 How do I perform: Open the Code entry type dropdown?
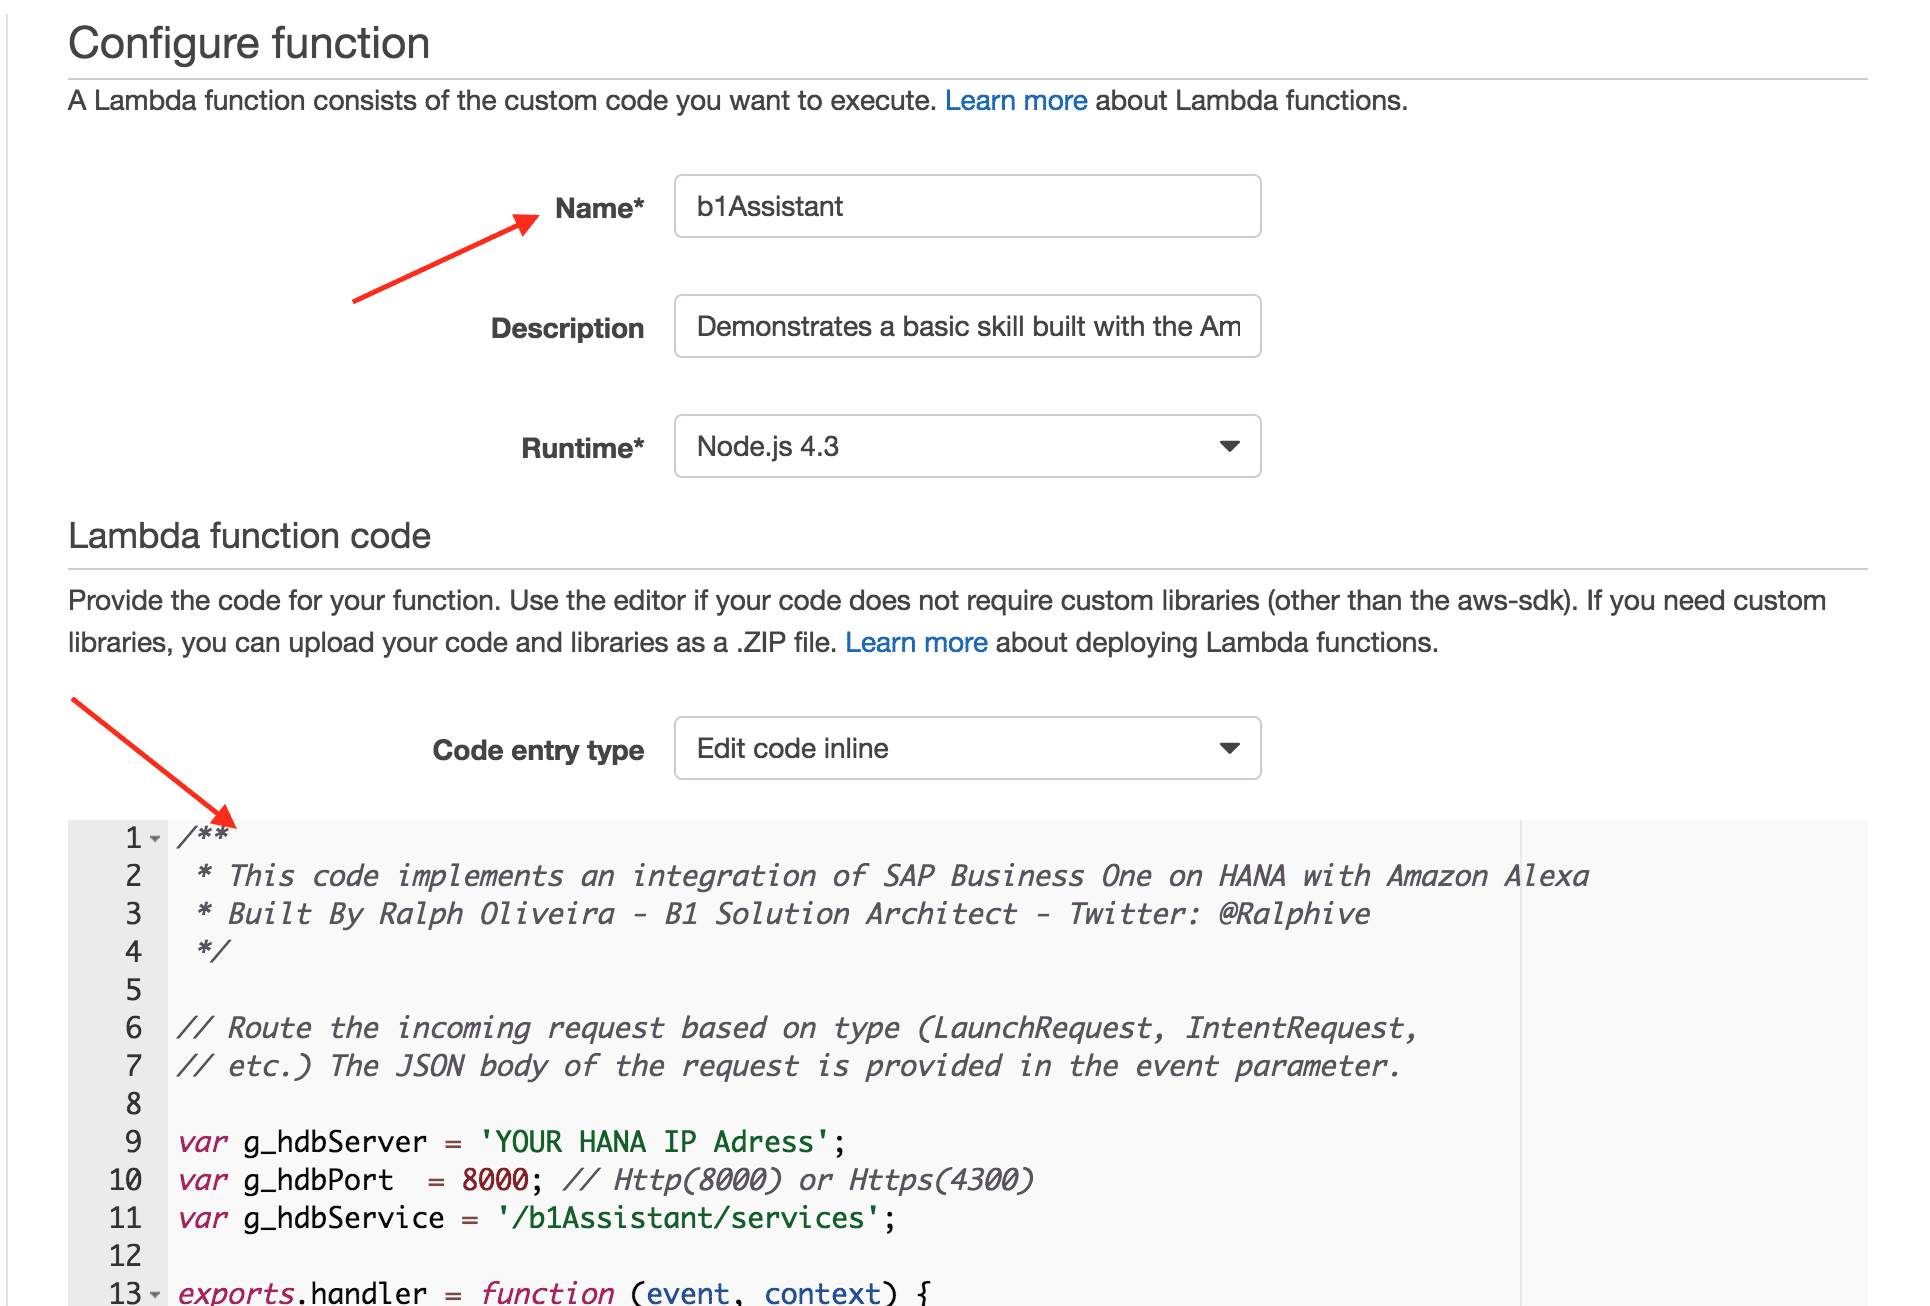tap(966, 748)
